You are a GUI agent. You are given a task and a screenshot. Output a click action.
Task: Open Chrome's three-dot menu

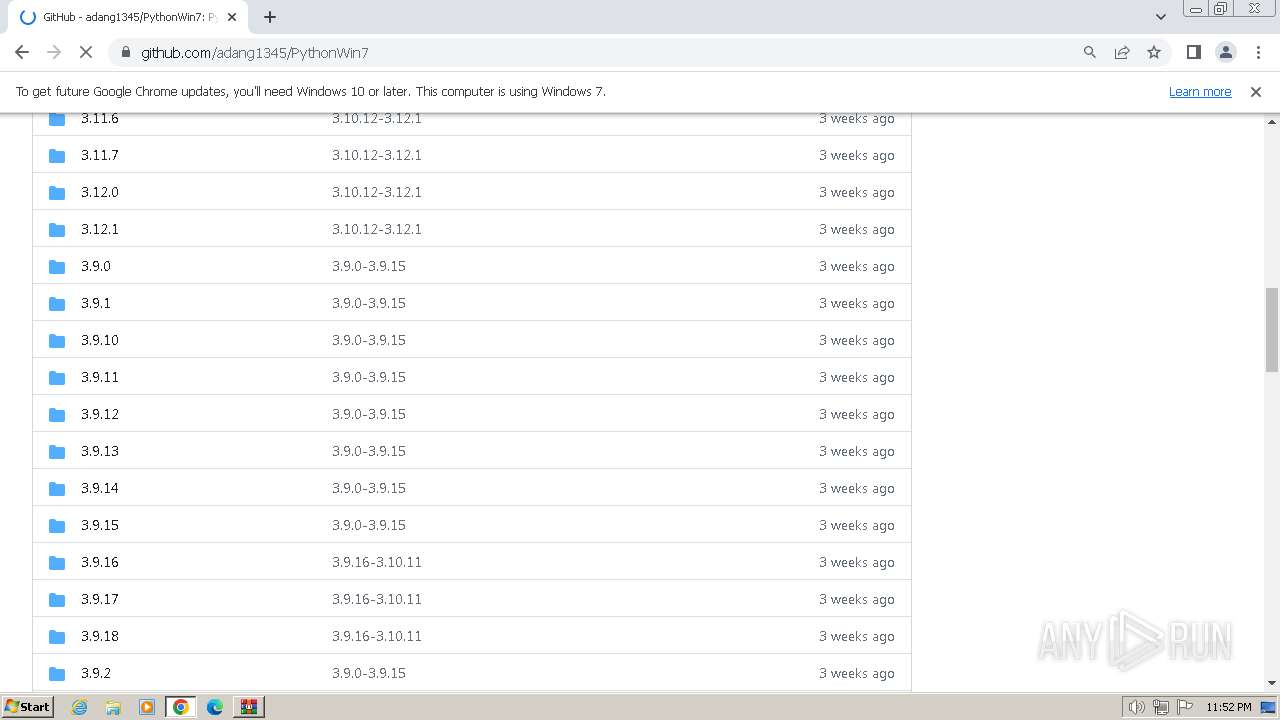tap(1258, 52)
